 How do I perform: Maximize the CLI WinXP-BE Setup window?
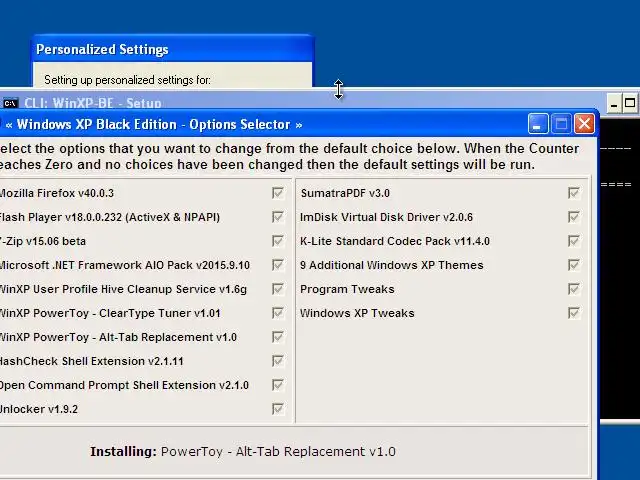coord(630,103)
